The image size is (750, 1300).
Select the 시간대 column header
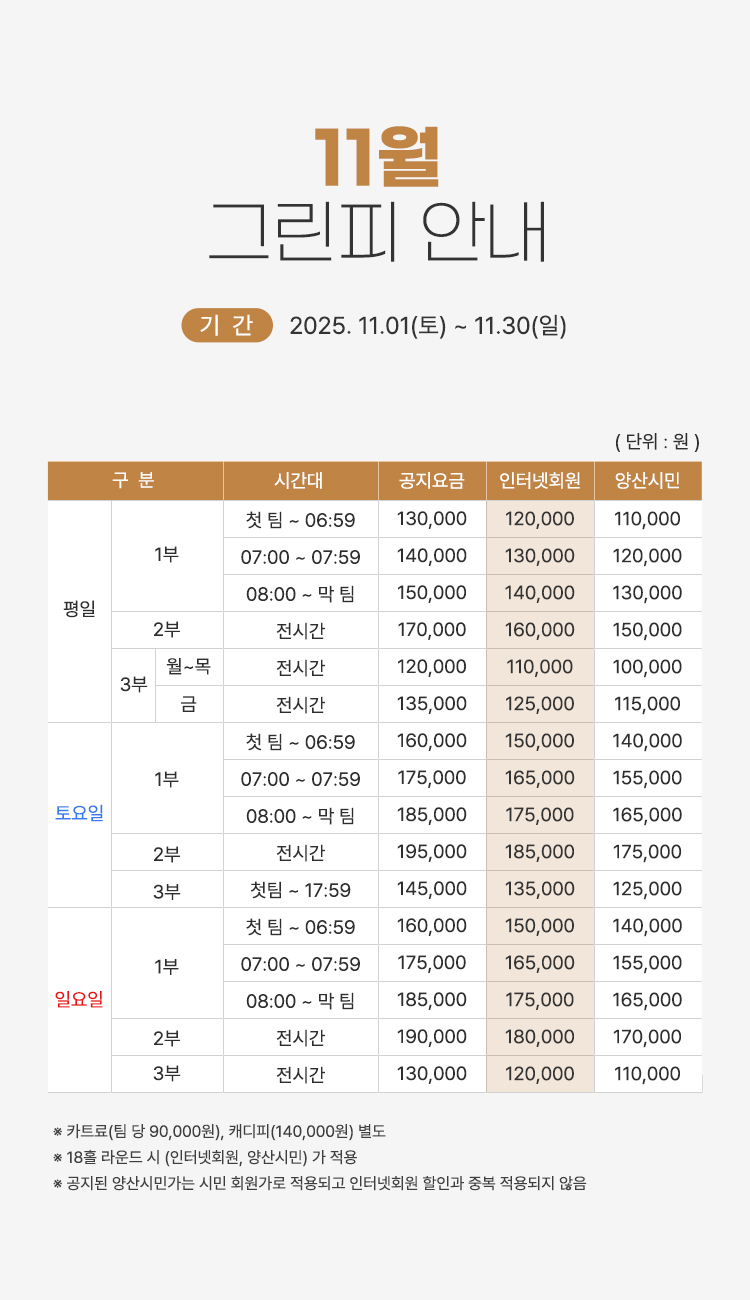pos(300,481)
